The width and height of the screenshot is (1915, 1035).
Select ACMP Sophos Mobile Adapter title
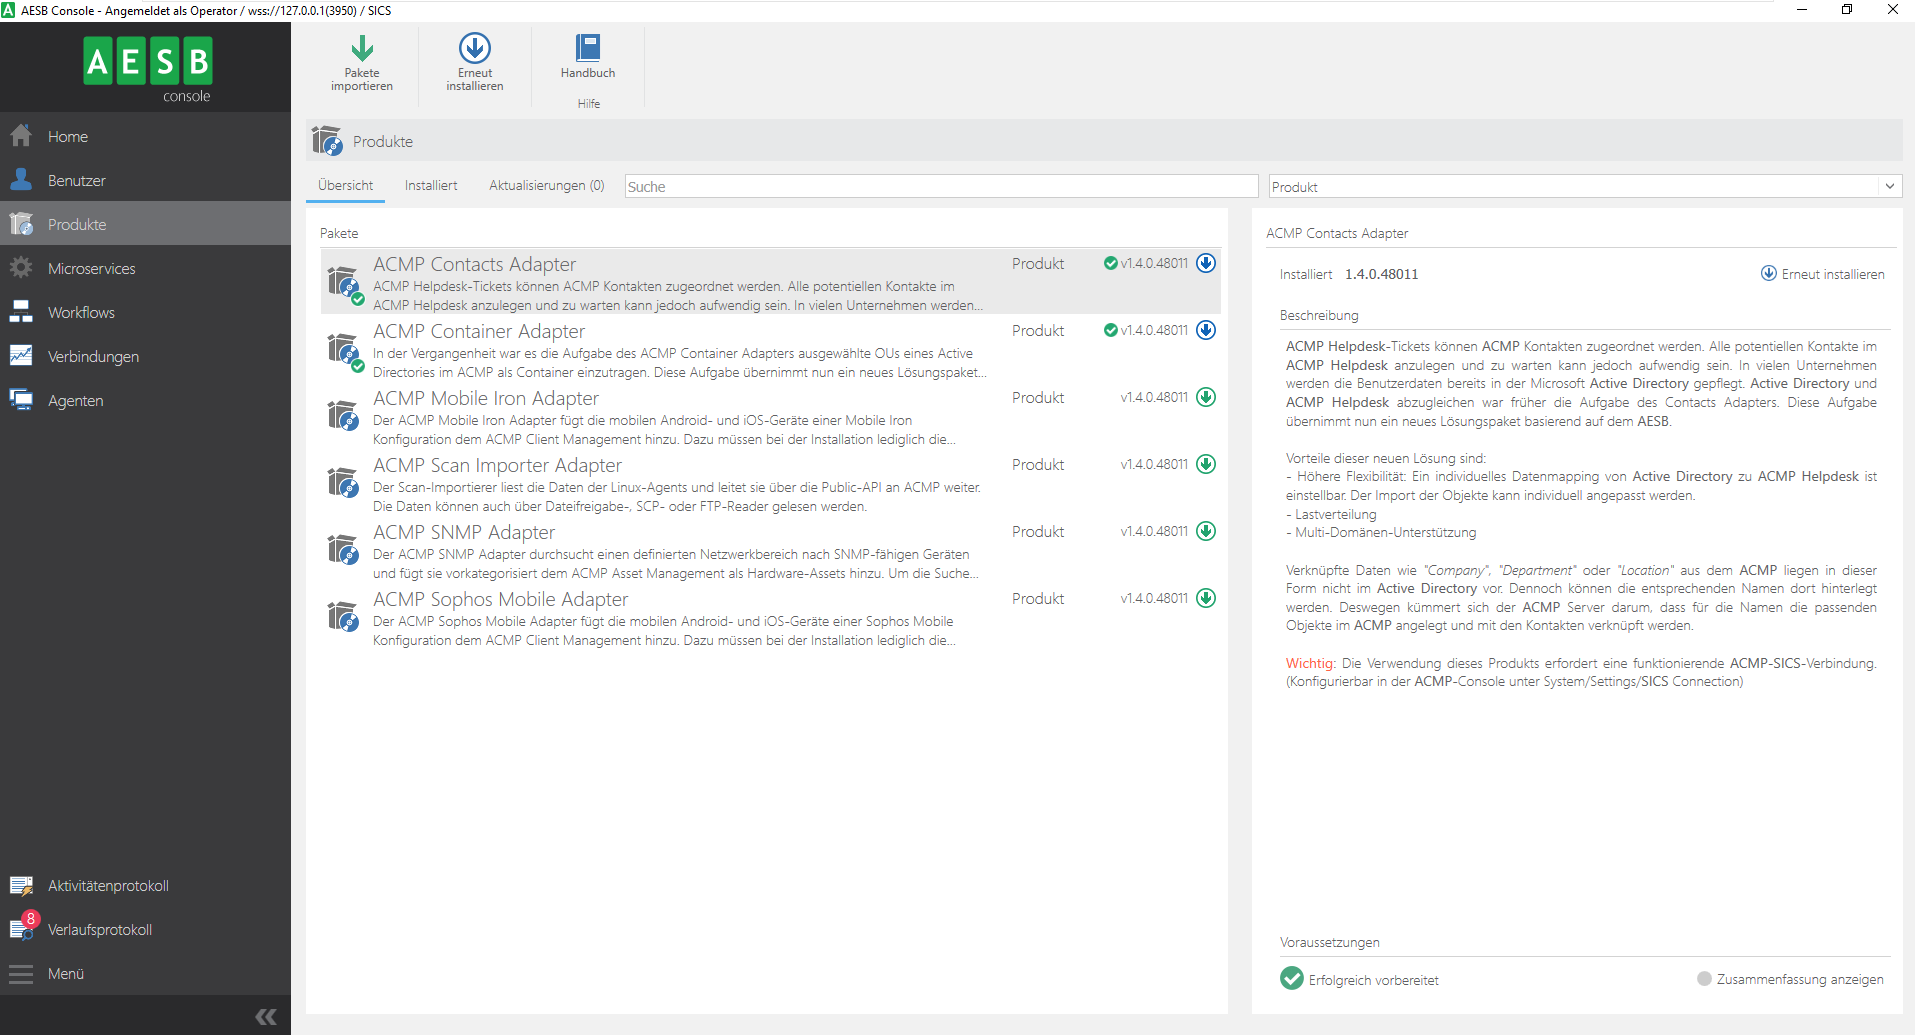click(x=500, y=599)
